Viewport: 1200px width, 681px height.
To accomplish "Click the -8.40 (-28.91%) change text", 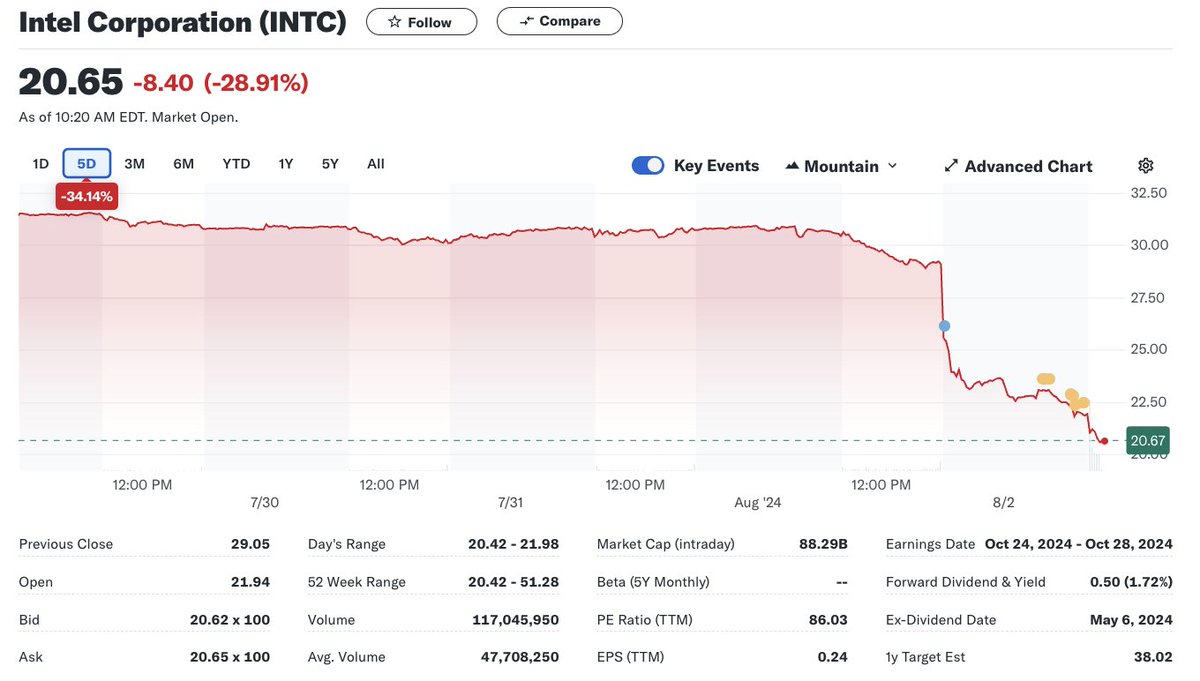I will tap(221, 83).
